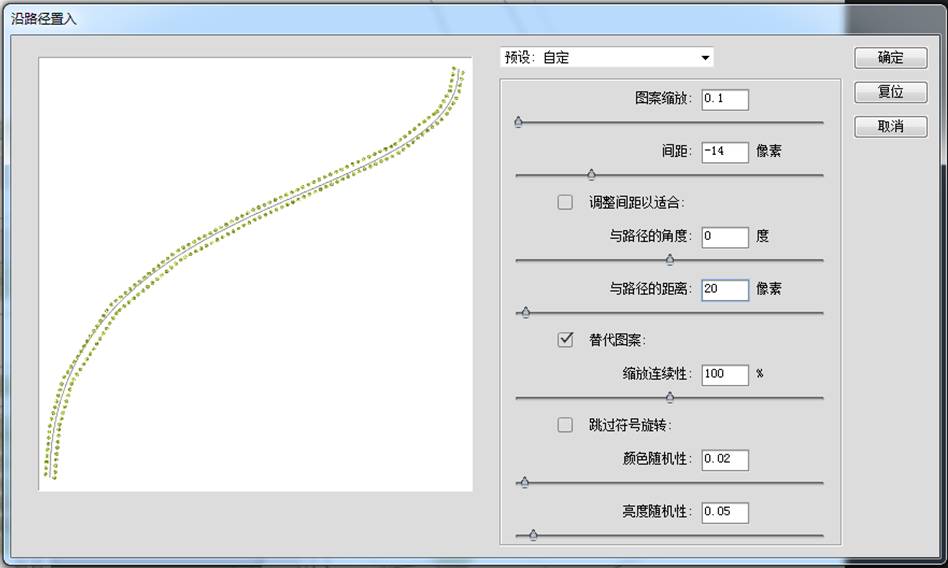Click the 图案缩放 input field
This screenshot has height=568, width=948.
[x=725, y=99]
